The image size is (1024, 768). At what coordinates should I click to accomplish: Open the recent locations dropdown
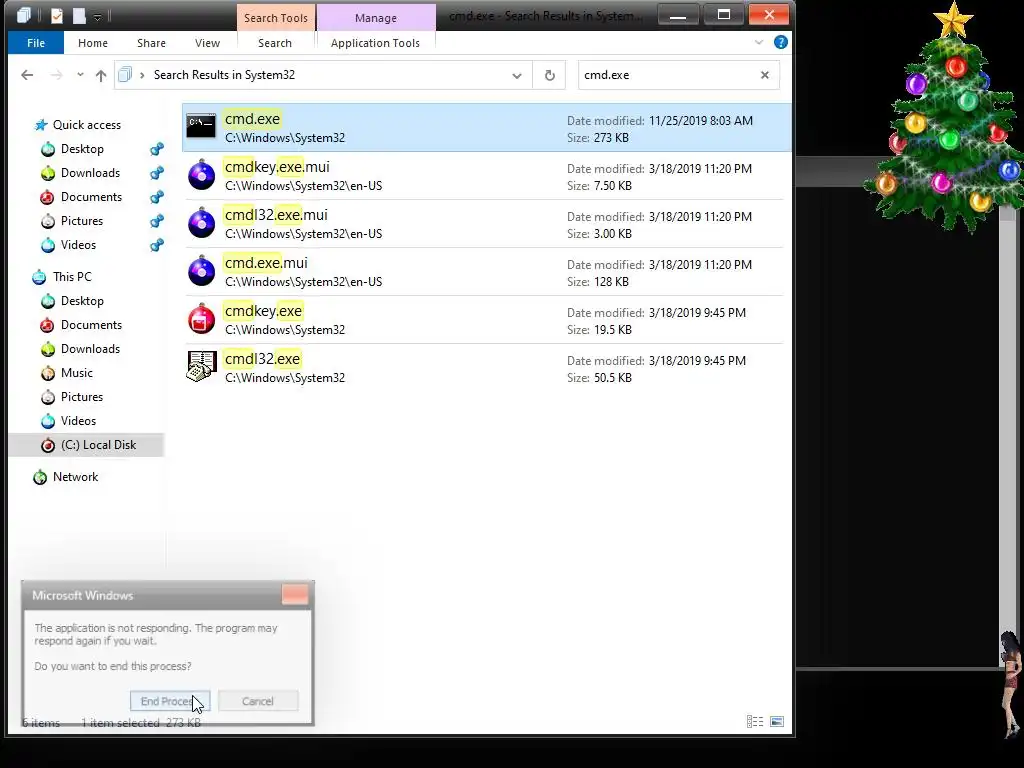click(80, 75)
